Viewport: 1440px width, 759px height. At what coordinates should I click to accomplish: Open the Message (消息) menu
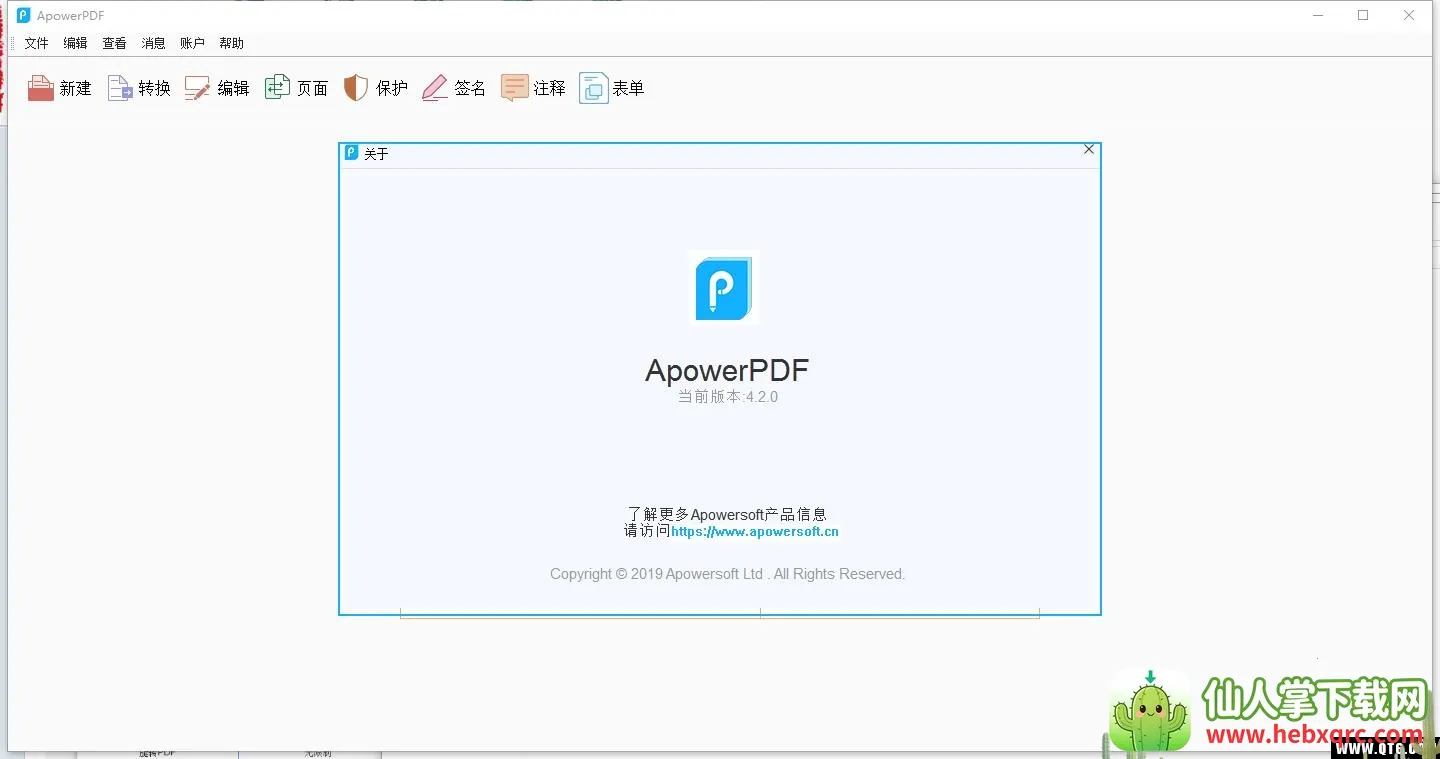pyautogui.click(x=153, y=43)
